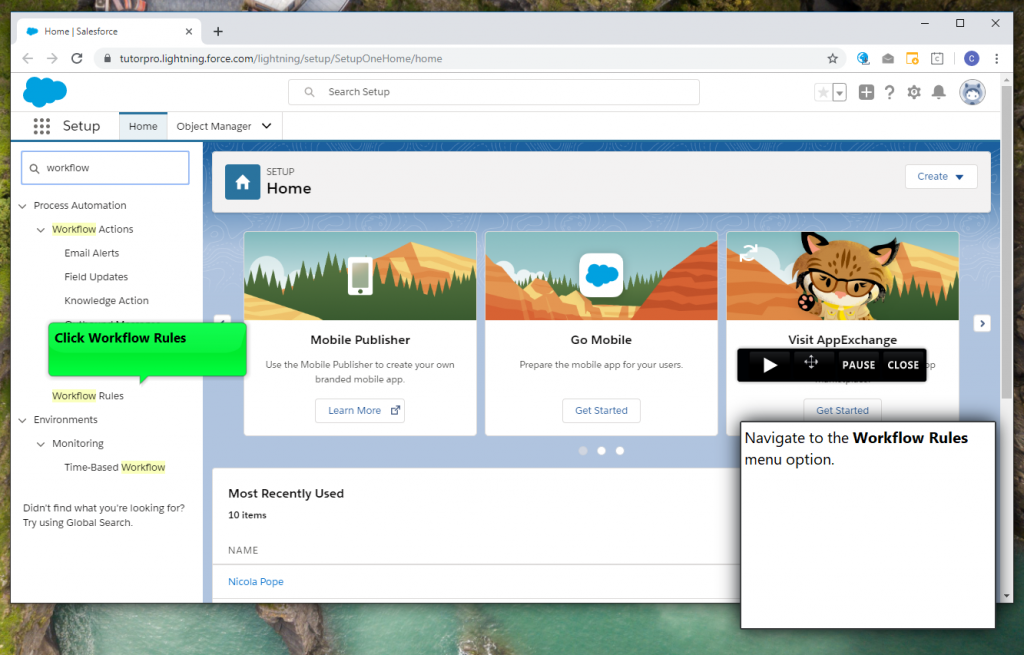Open Time-Based Workflow in sidebar
This screenshot has width=1024, height=655.
[114, 467]
